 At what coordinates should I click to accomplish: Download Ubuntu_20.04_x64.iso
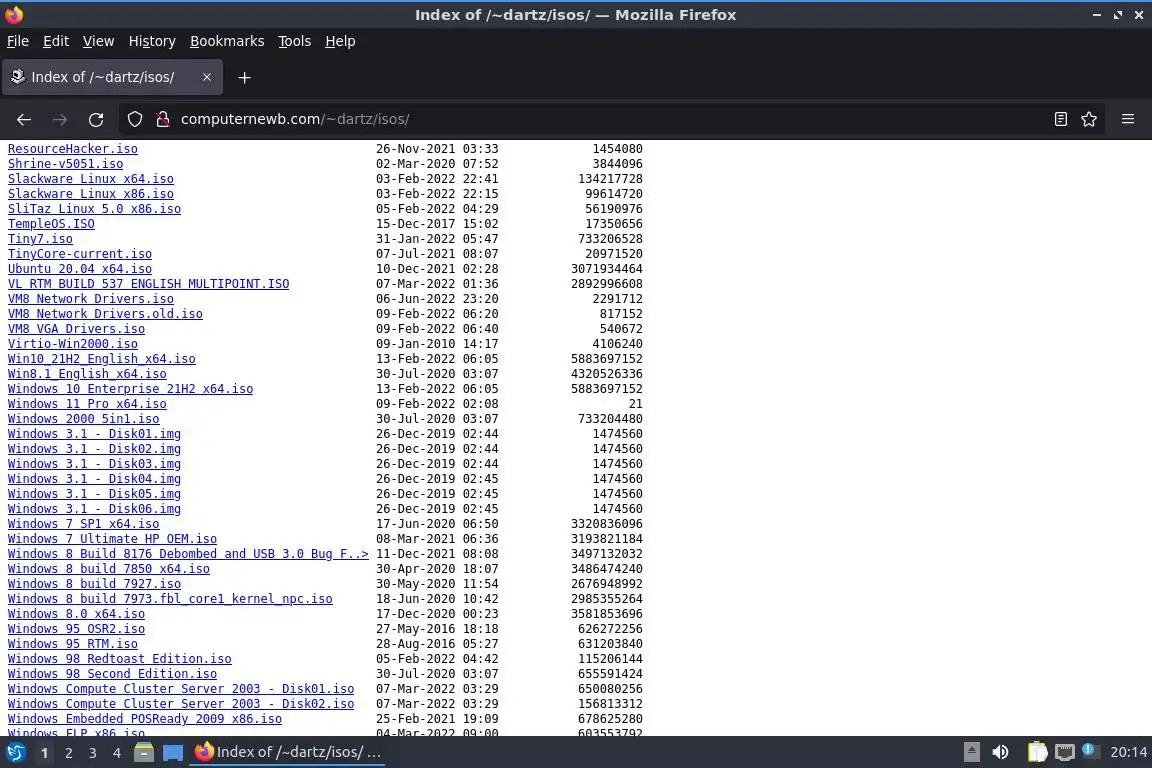(x=80, y=269)
